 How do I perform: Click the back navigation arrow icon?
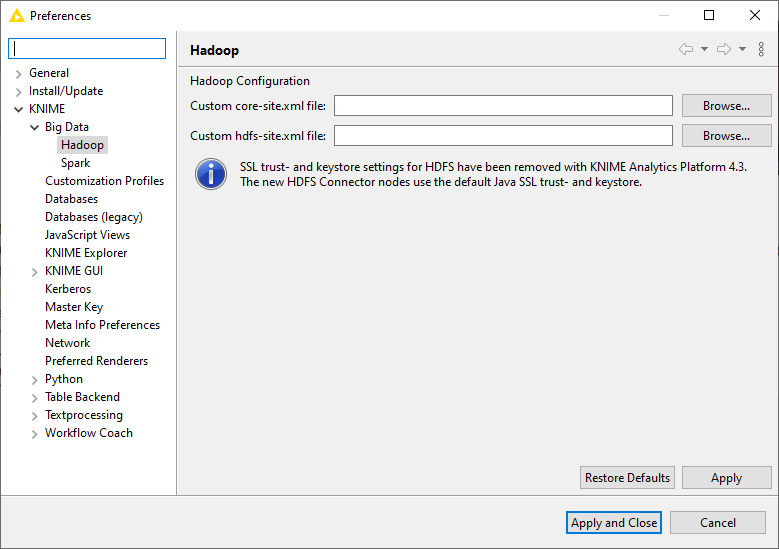pyautogui.click(x=686, y=49)
